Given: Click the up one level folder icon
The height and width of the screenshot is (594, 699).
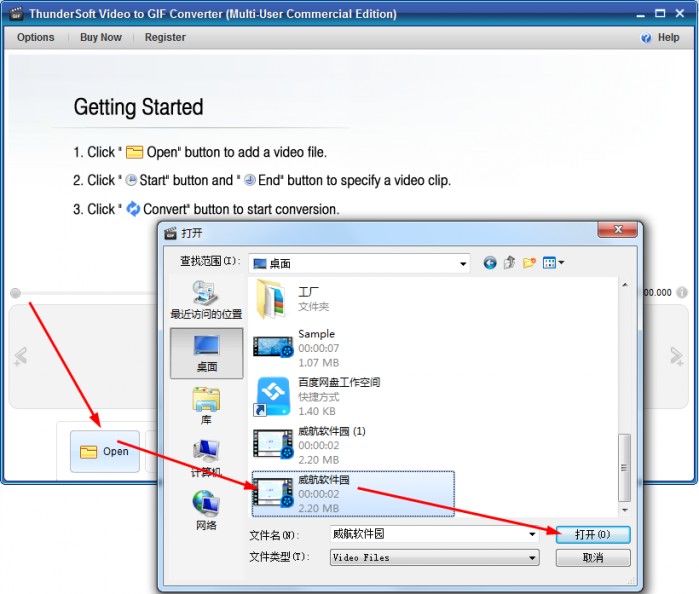Looking at the screenshot, I should (509, 263).
